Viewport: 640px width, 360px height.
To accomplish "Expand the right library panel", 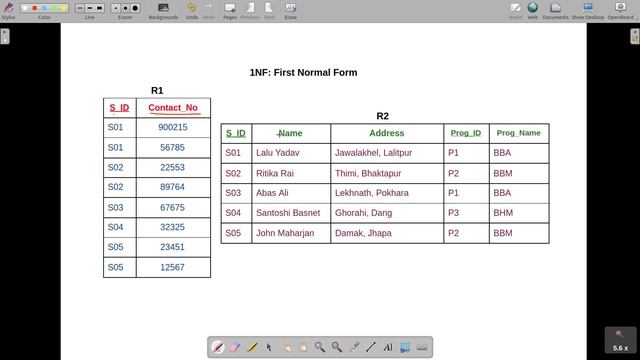I will (635, 36).
